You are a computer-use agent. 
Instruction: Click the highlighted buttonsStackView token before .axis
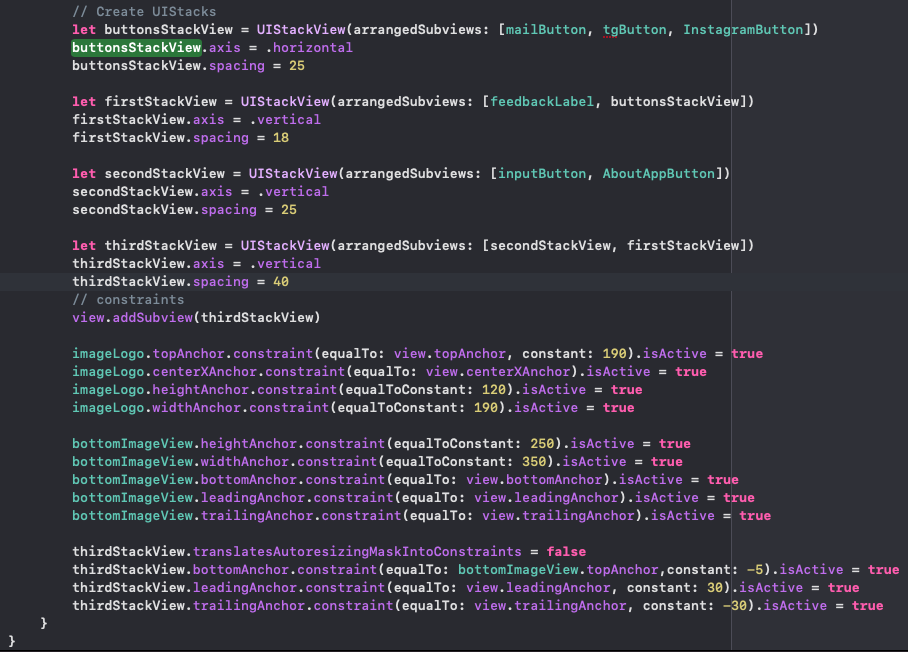(137, 47)
